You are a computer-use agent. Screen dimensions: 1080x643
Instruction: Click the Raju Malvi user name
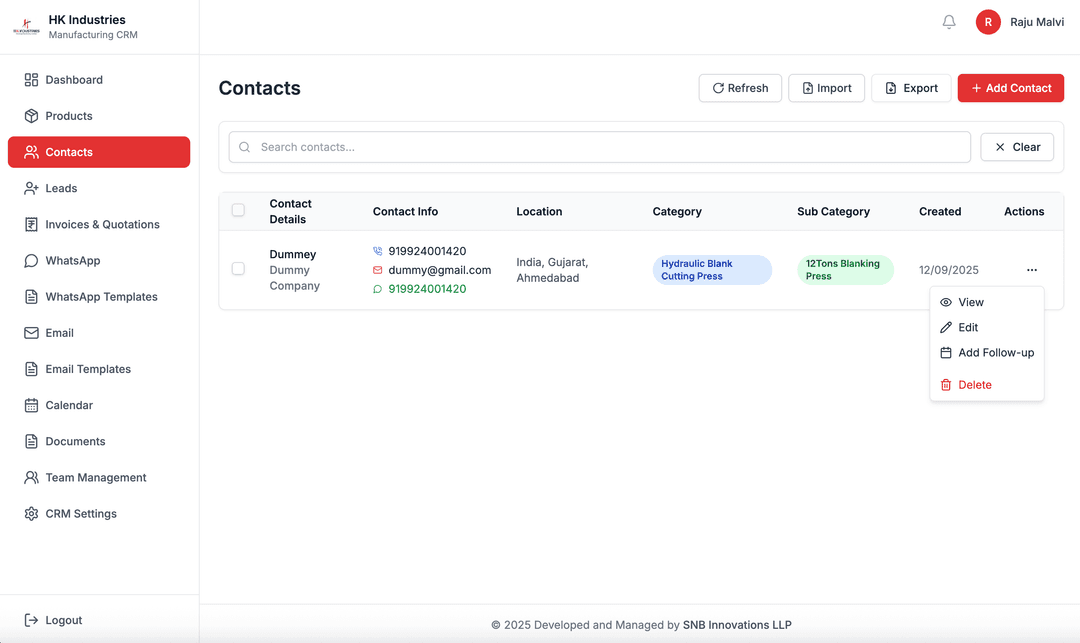coord(1037,22)
